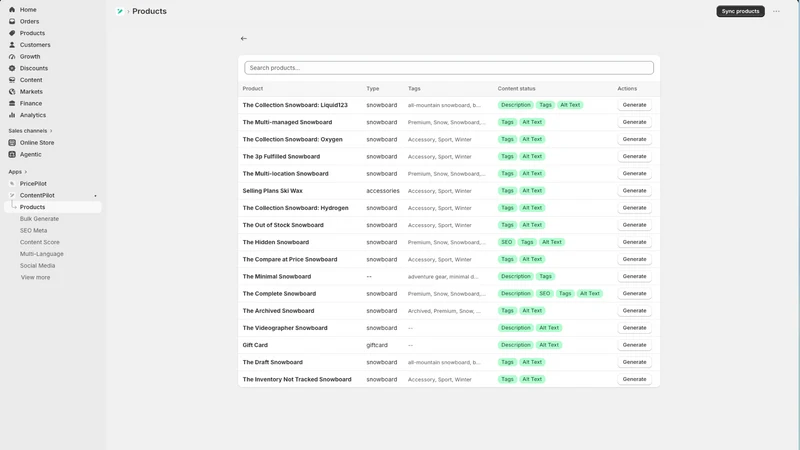Click the Products tag icon in the sidebar
The image size is (800, 450).
click(12, 33)
